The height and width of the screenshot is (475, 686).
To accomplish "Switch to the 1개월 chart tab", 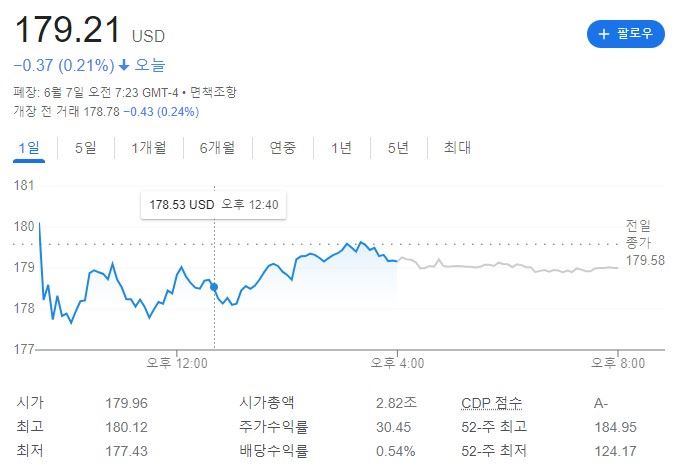I will tap(148, 148).
